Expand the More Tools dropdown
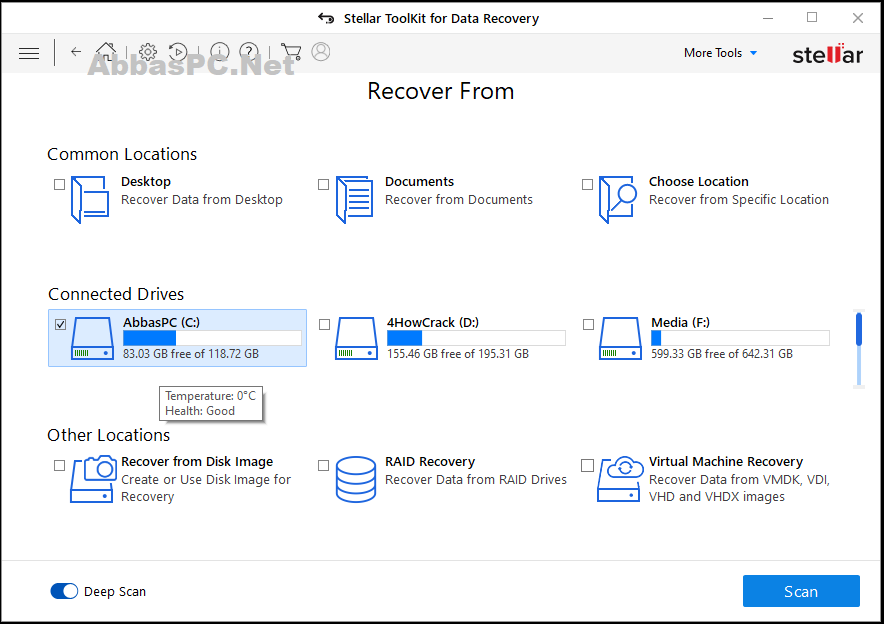Screen dimensions: 884x624 [720, 53]
